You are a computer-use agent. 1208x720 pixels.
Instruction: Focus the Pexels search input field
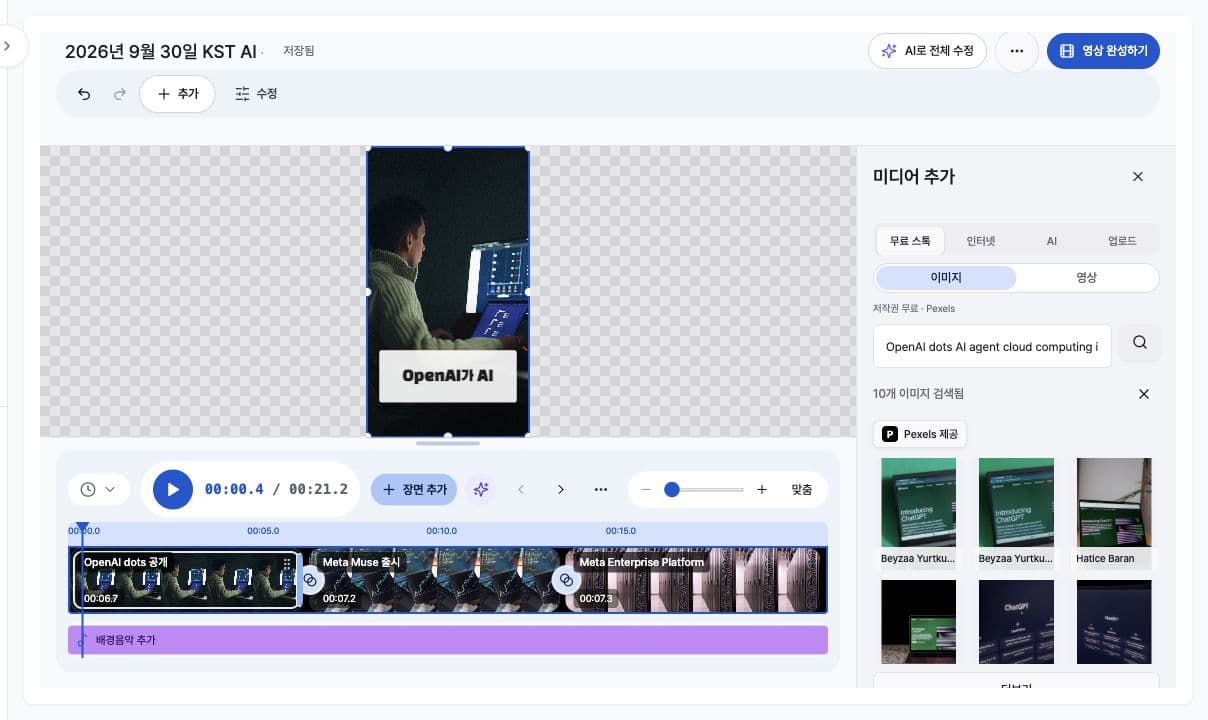click(992, 346)
